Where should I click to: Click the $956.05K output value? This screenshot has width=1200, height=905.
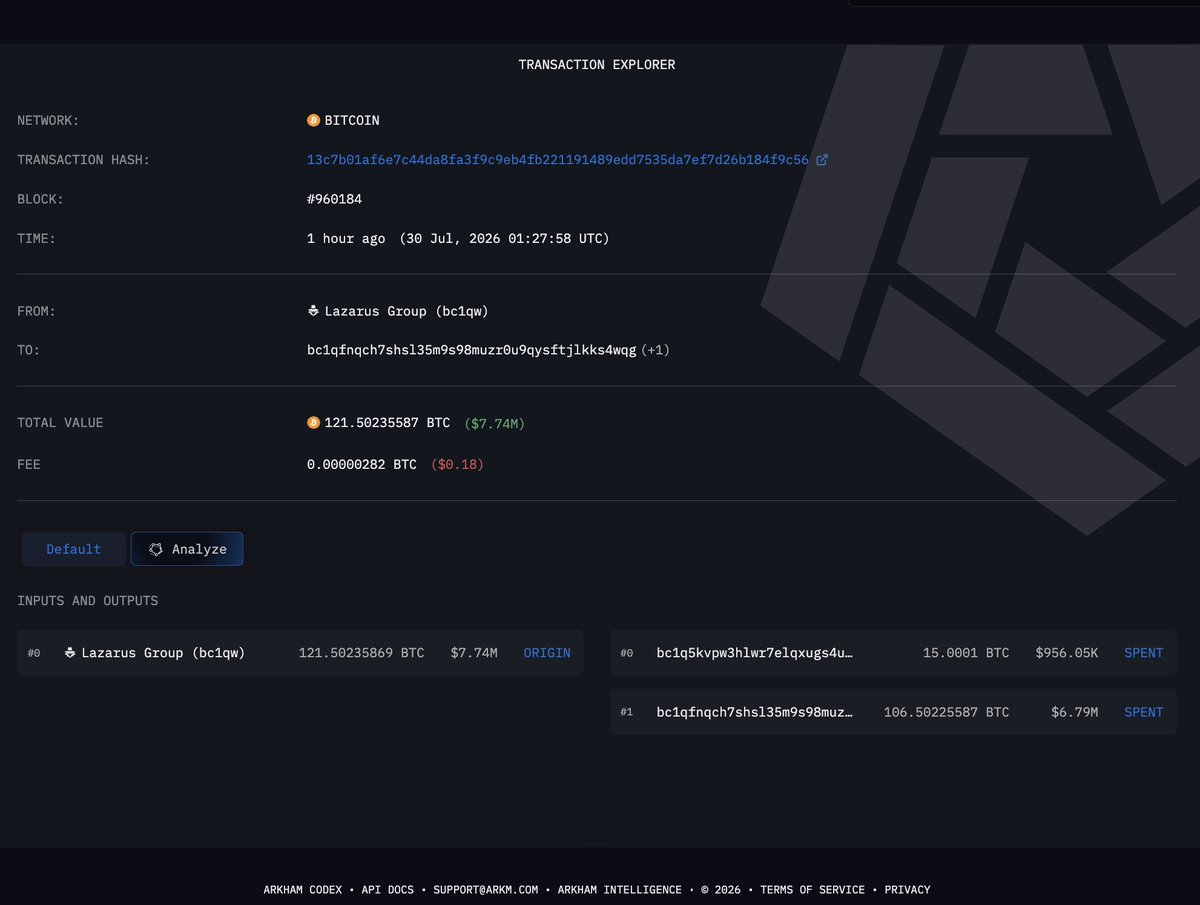tap(1067, 653)
